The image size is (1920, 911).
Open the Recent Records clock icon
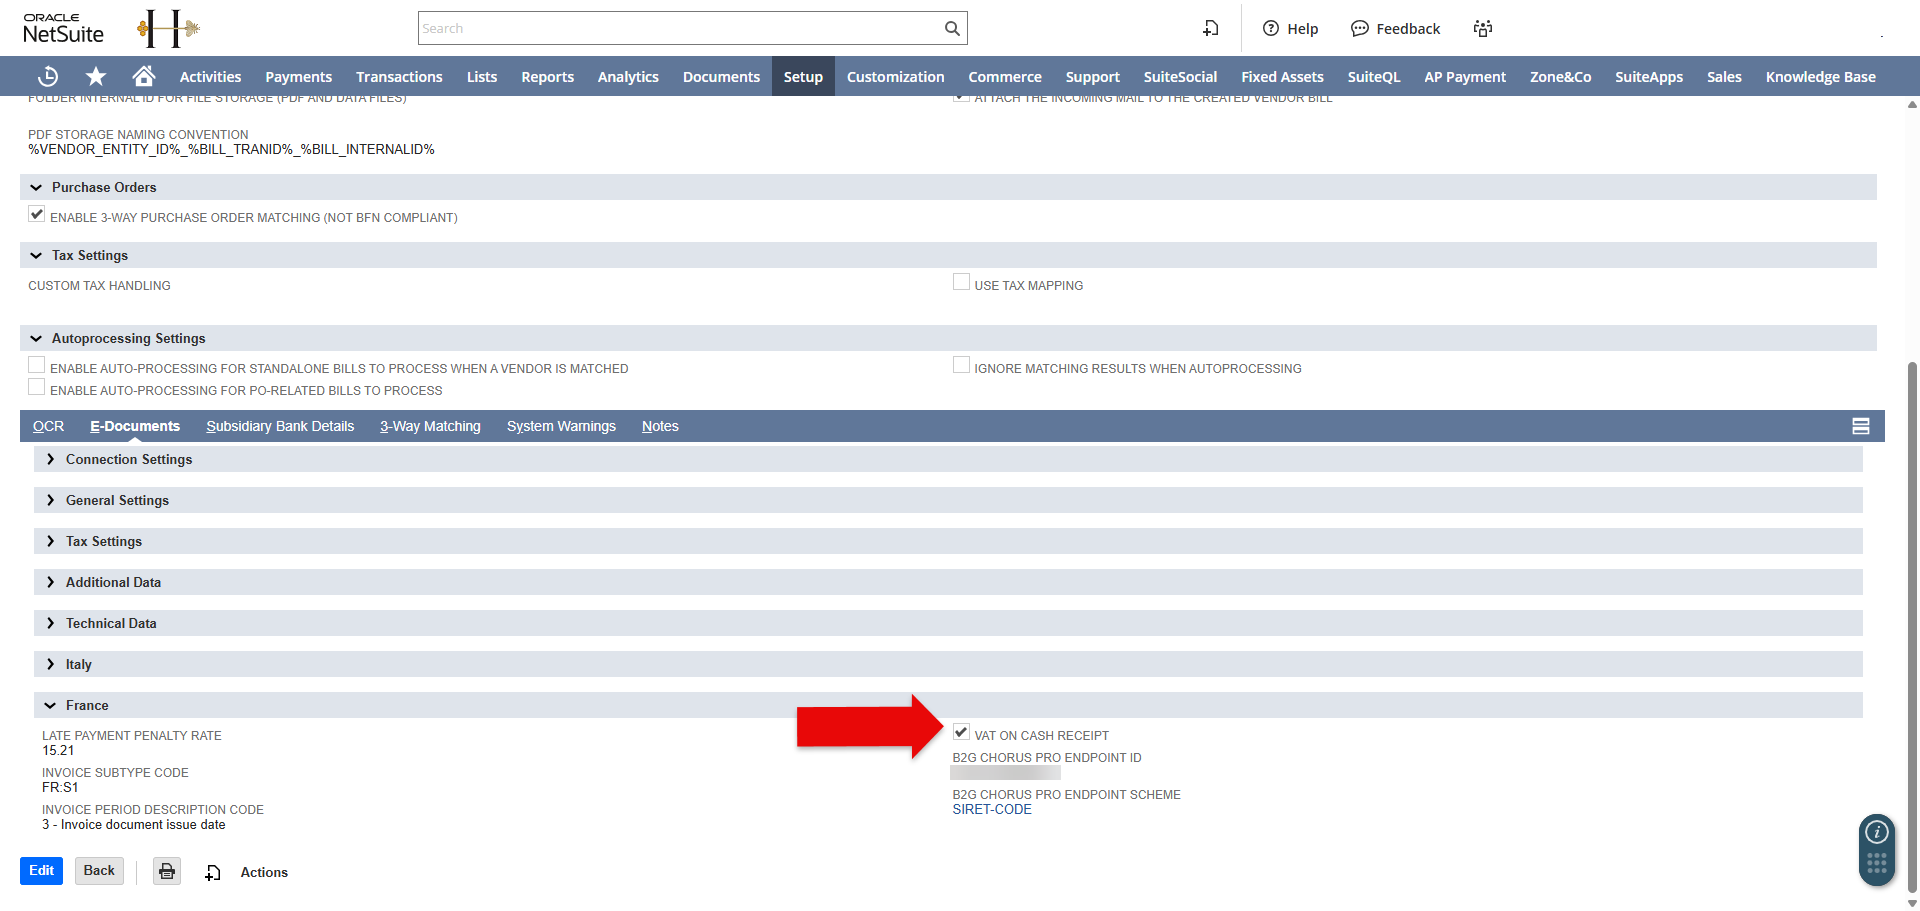(48, 76)
